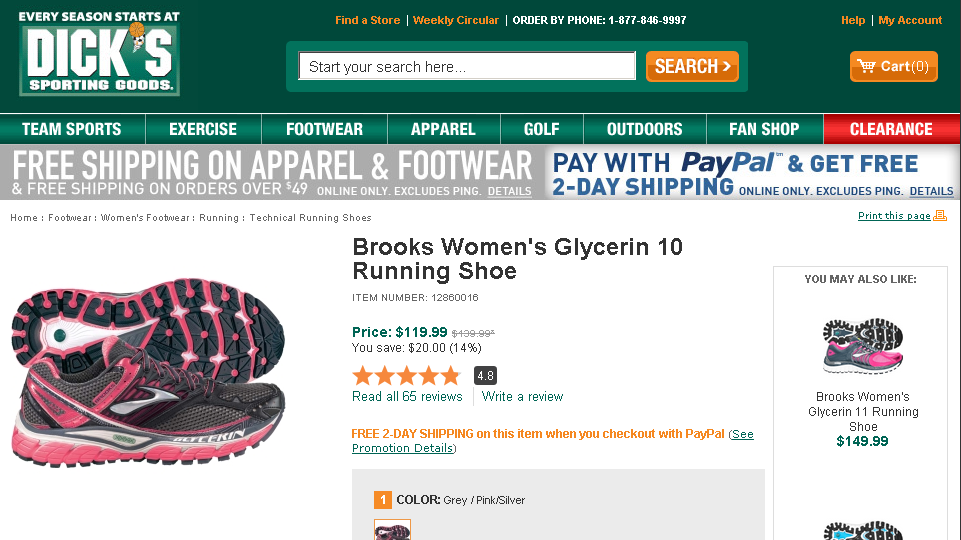
Task: Open the FOOTWEAR navigation menu
Action: (324, 129)
